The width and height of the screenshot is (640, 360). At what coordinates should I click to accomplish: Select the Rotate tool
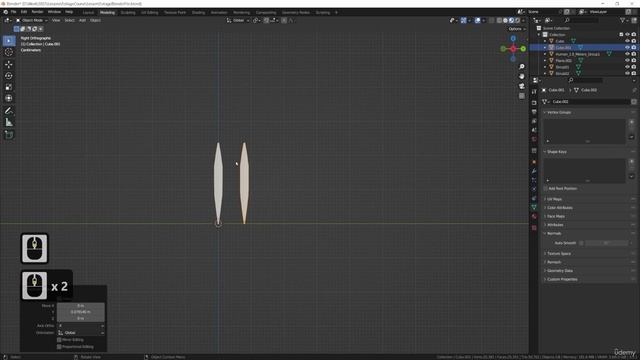tap(9, 76)
